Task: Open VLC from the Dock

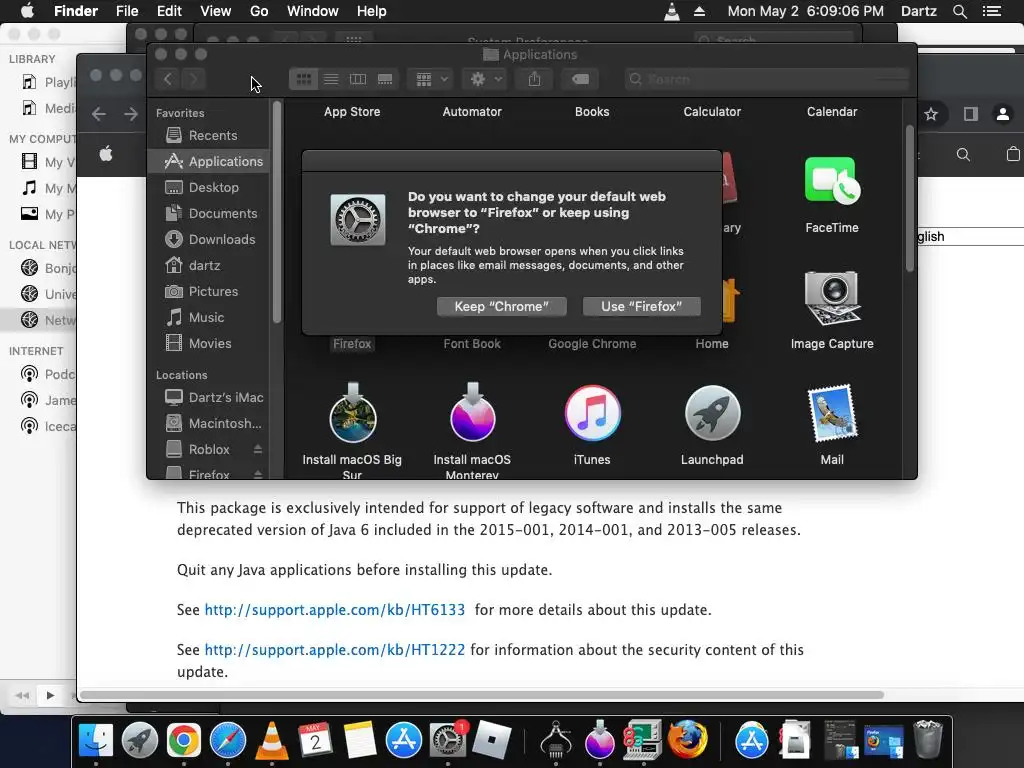Action: (271, 741)
